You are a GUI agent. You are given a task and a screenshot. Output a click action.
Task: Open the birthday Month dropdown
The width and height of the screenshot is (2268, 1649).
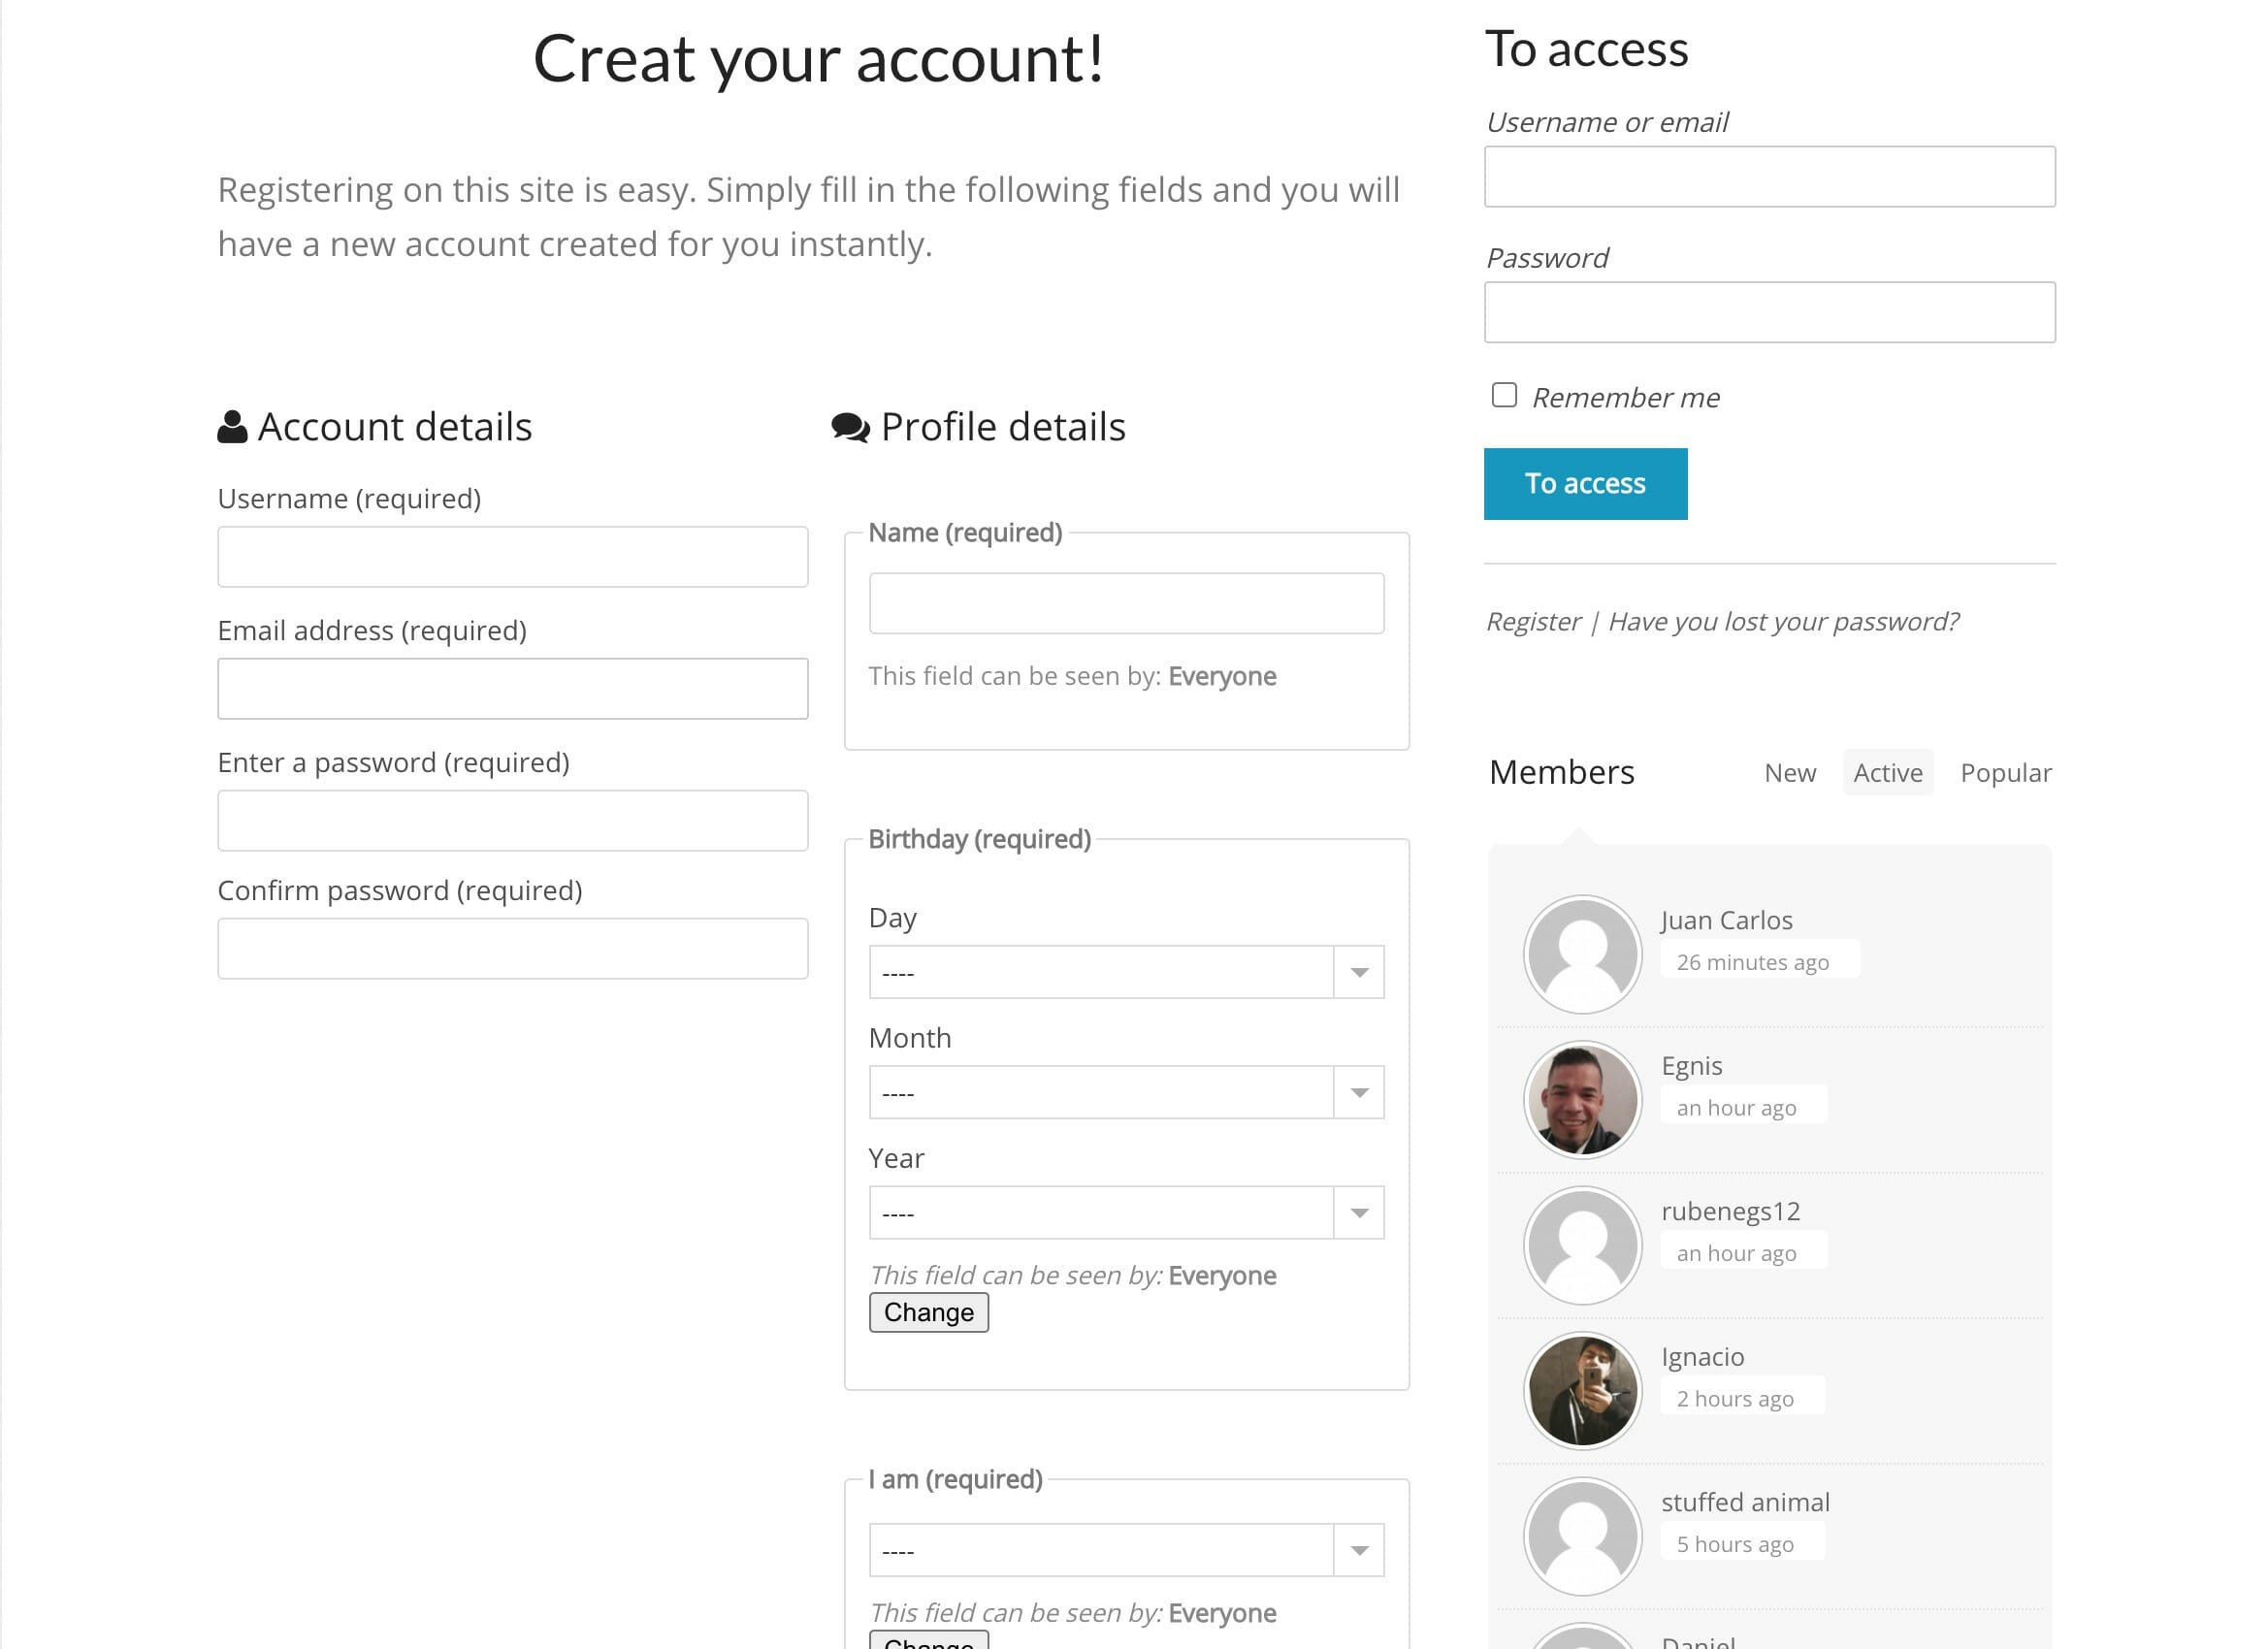tap(1126, 1092)
